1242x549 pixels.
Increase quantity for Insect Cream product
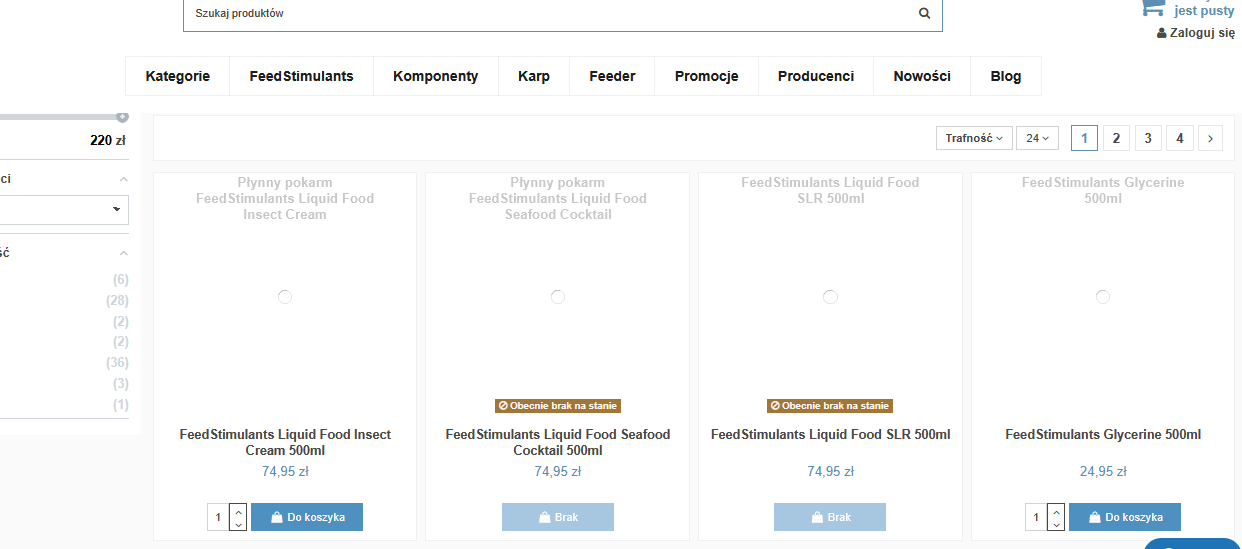(x=238, y=510)
